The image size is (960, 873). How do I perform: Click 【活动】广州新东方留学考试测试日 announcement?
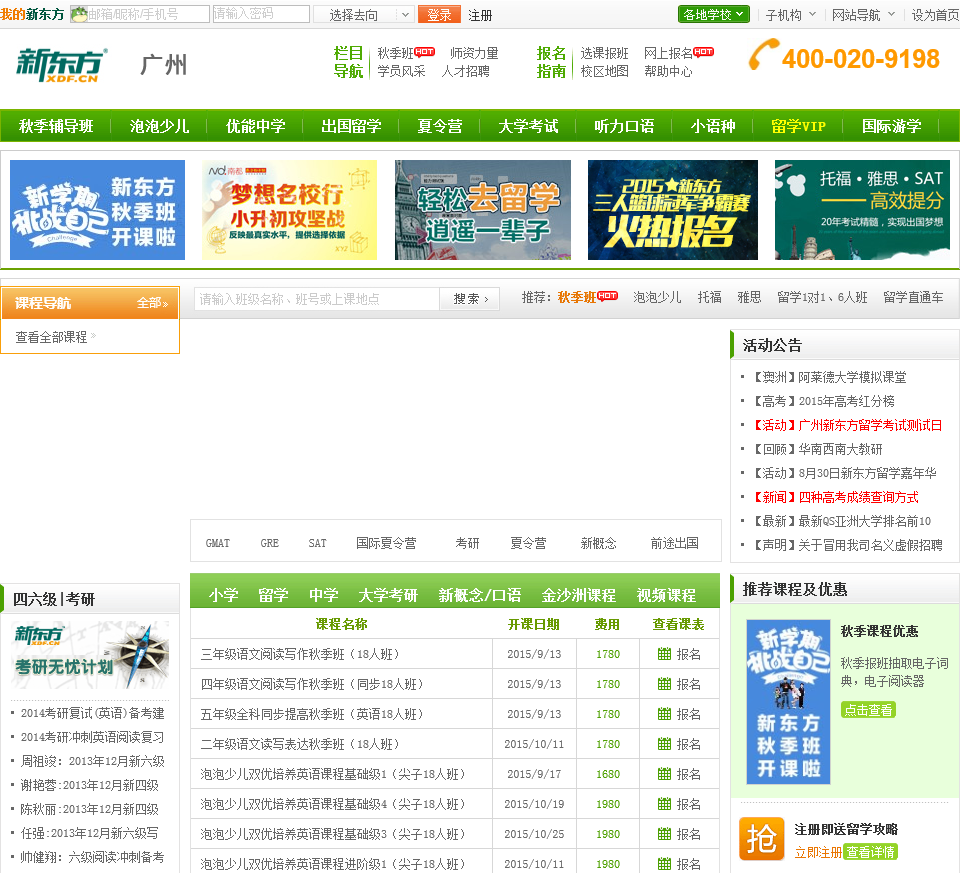click(x=847, y=425)
